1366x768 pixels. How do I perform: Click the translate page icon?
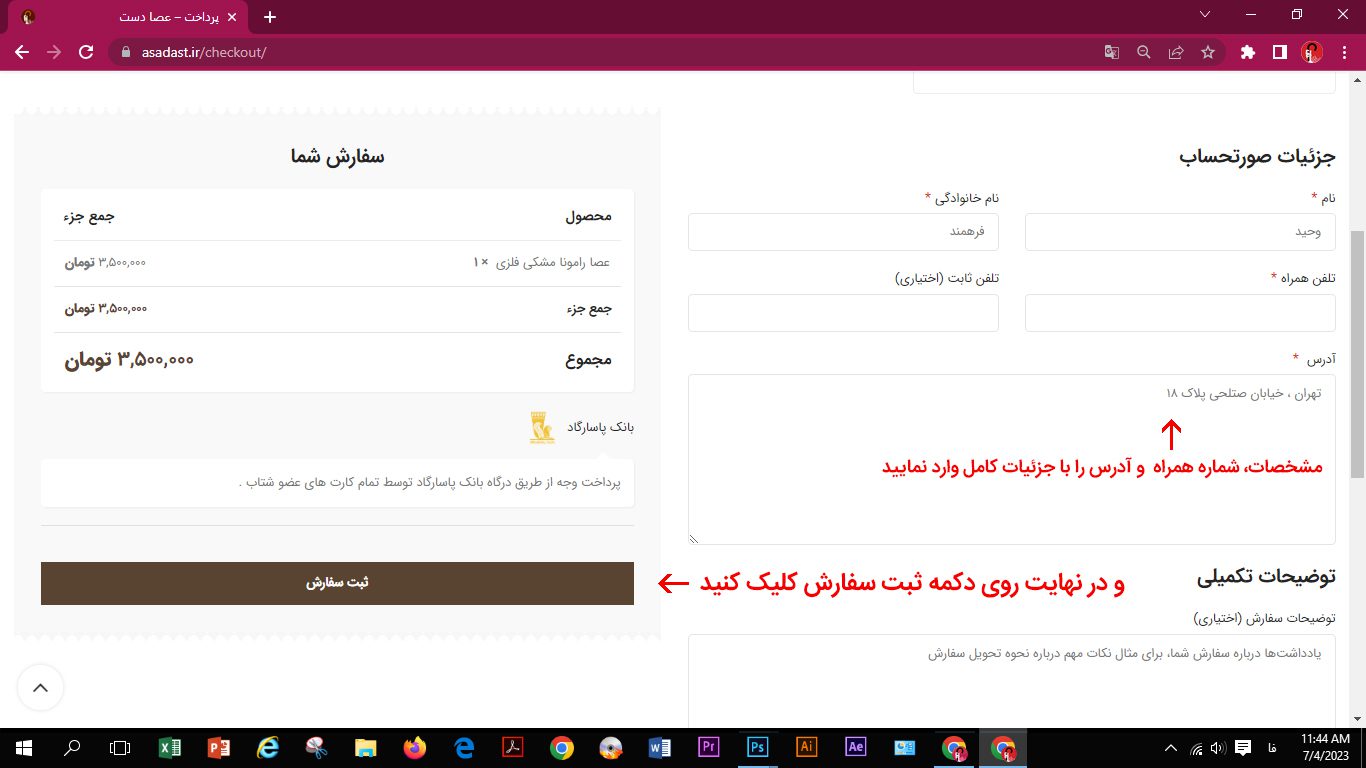(x=1111, y=52)
